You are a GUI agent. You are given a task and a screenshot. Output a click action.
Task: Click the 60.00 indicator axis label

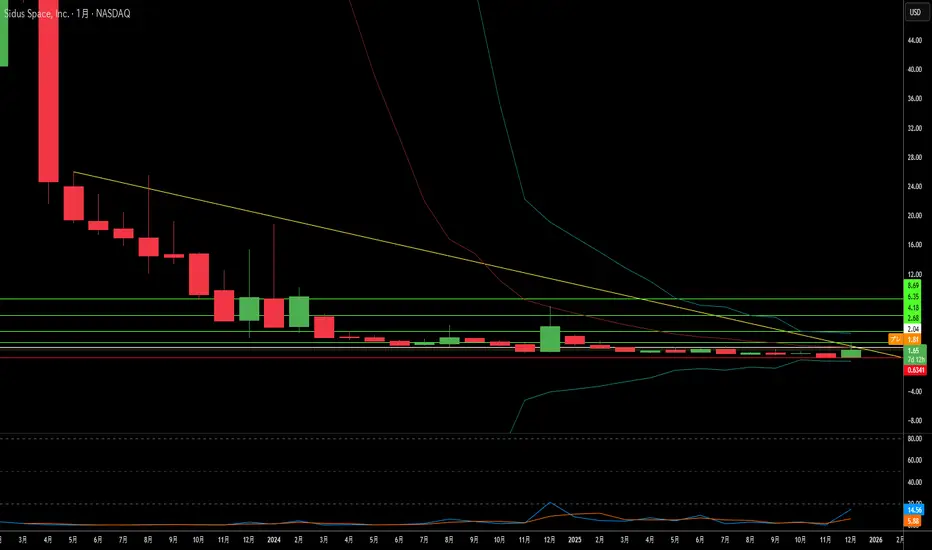tap(915, 460)
